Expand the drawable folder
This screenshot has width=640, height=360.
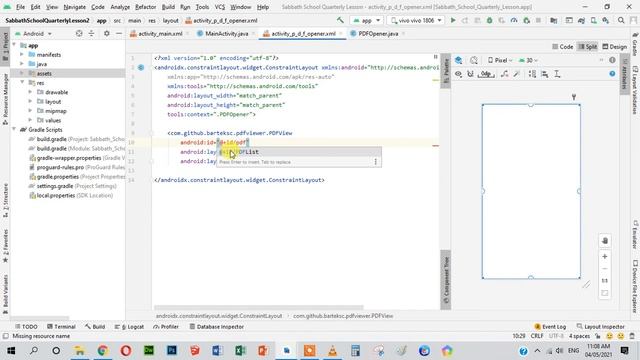(x=30, y=92)
